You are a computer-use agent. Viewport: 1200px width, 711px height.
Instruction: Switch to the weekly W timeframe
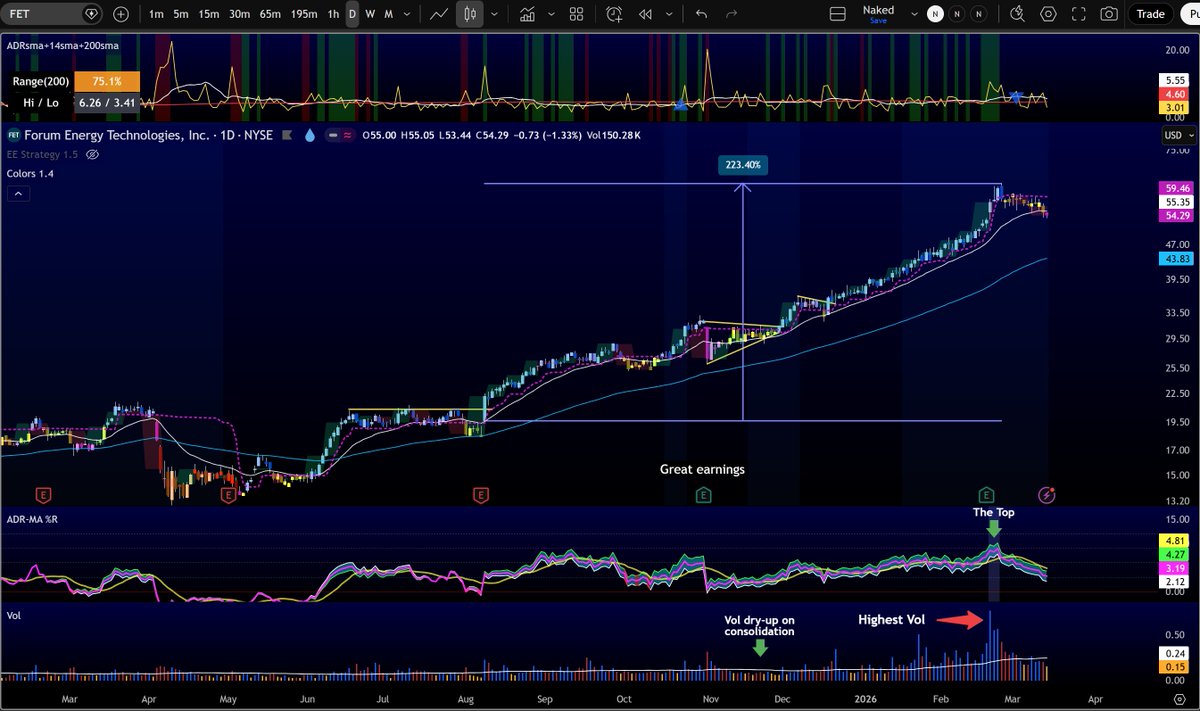click(370, 14)
